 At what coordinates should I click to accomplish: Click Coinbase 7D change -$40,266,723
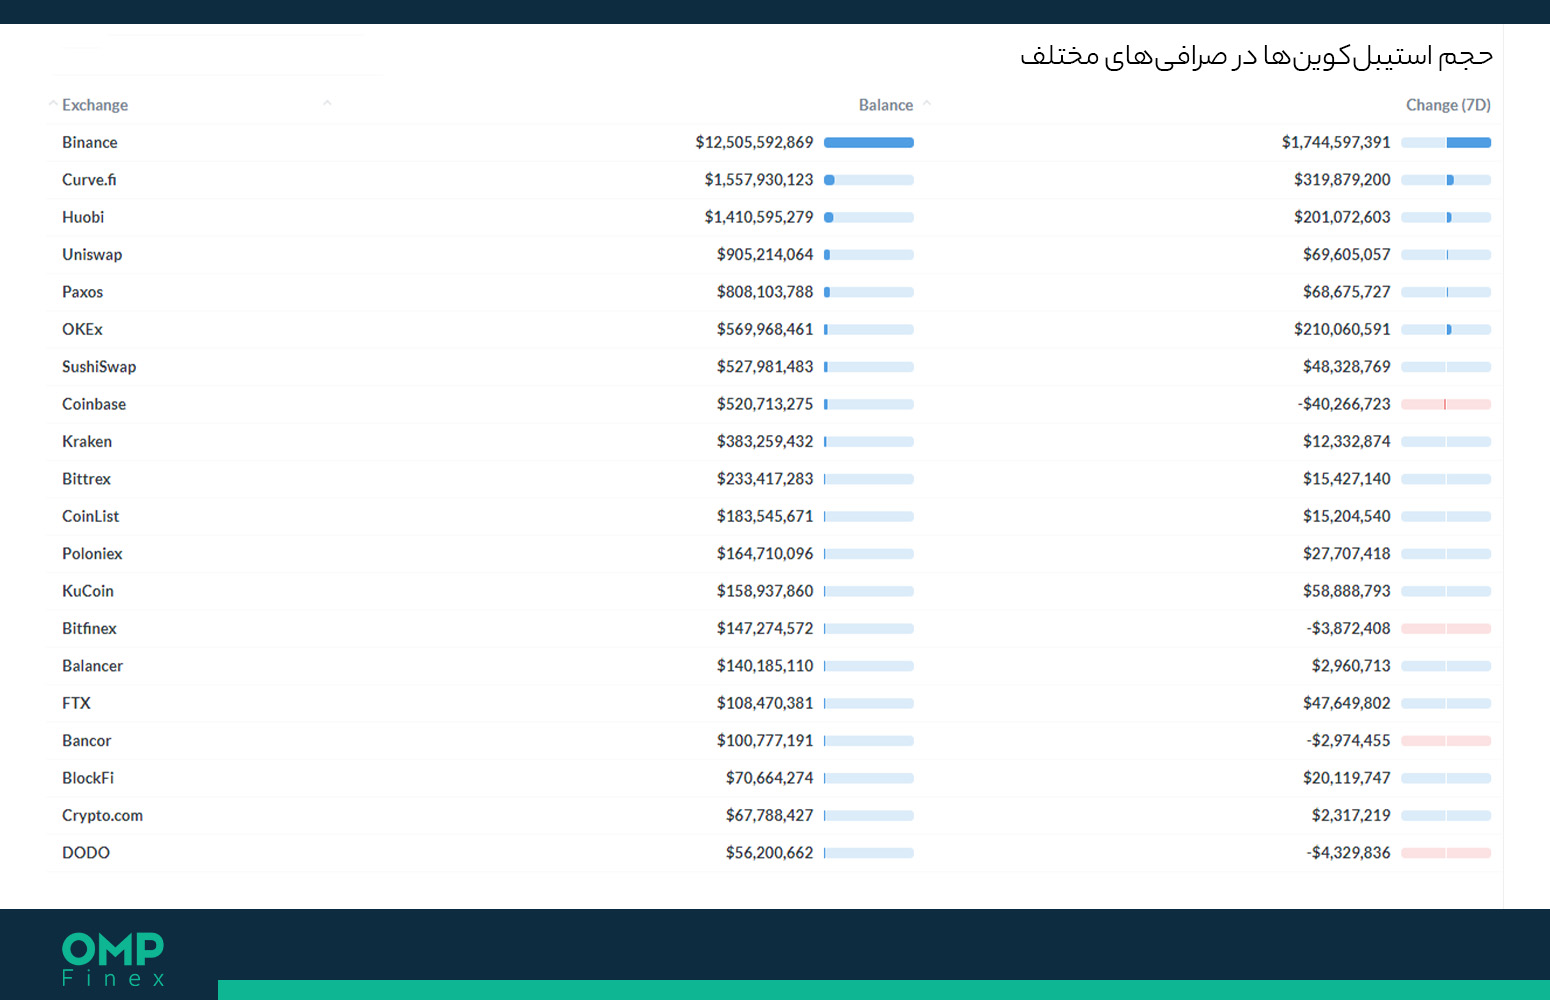[x=1344, y=404]
